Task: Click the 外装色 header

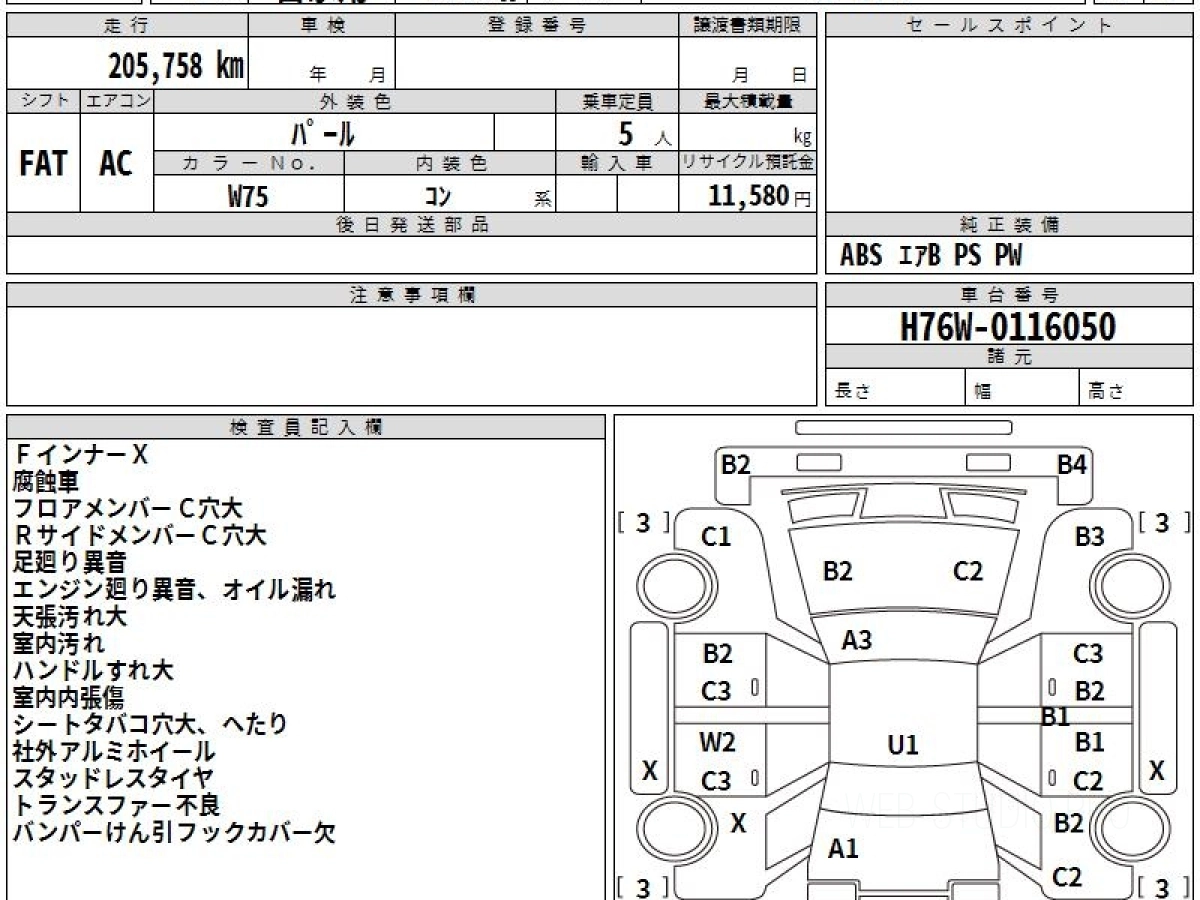Action: pos(355,101)
